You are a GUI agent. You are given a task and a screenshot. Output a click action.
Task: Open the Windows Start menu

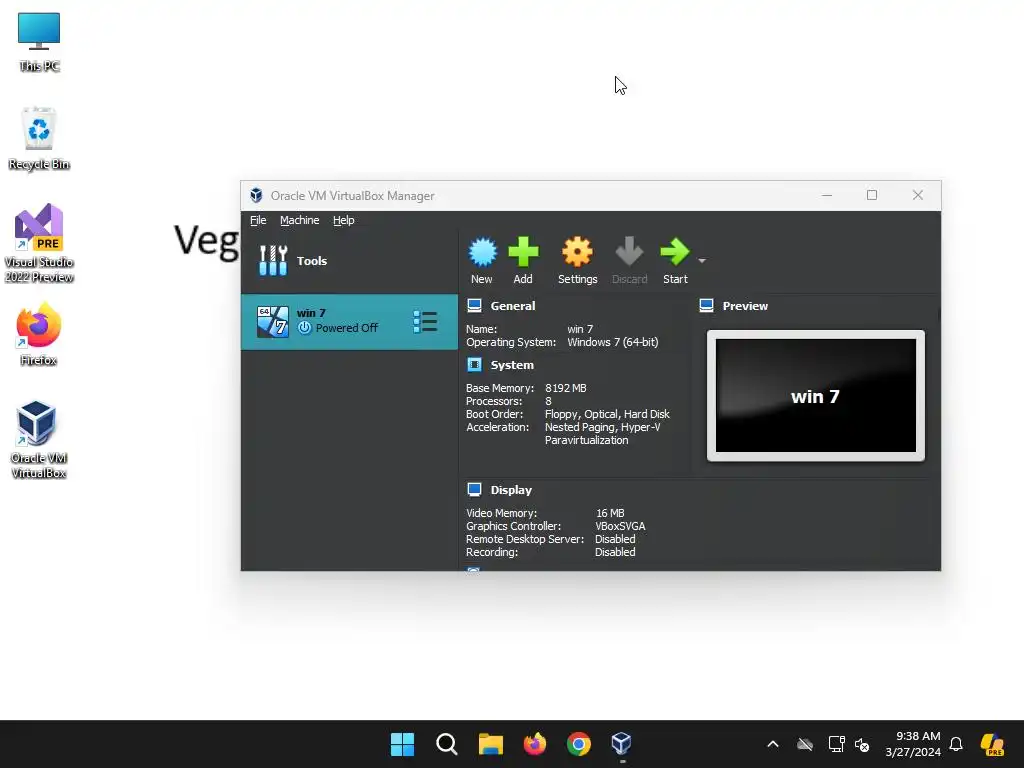point(402,744)
